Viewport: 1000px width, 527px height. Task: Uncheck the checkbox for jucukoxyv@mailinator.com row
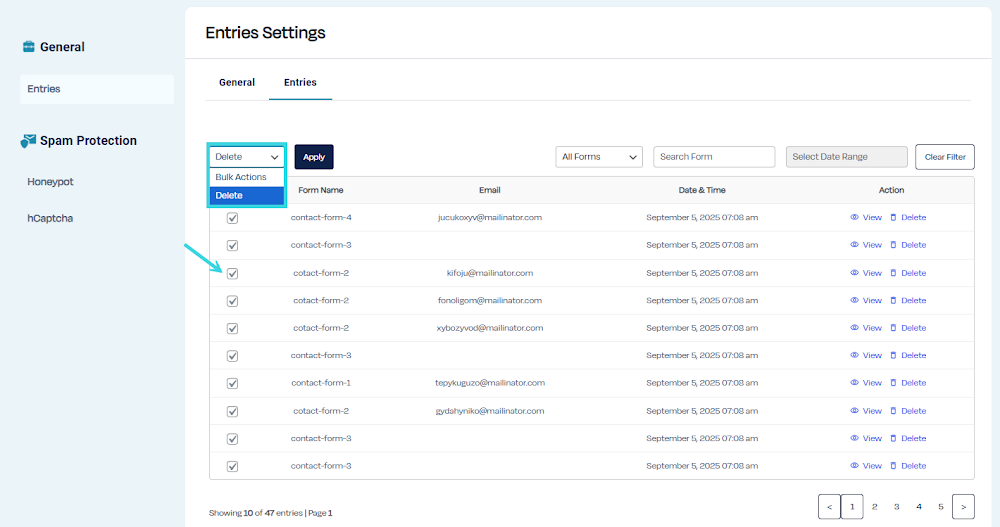(232, 218)
